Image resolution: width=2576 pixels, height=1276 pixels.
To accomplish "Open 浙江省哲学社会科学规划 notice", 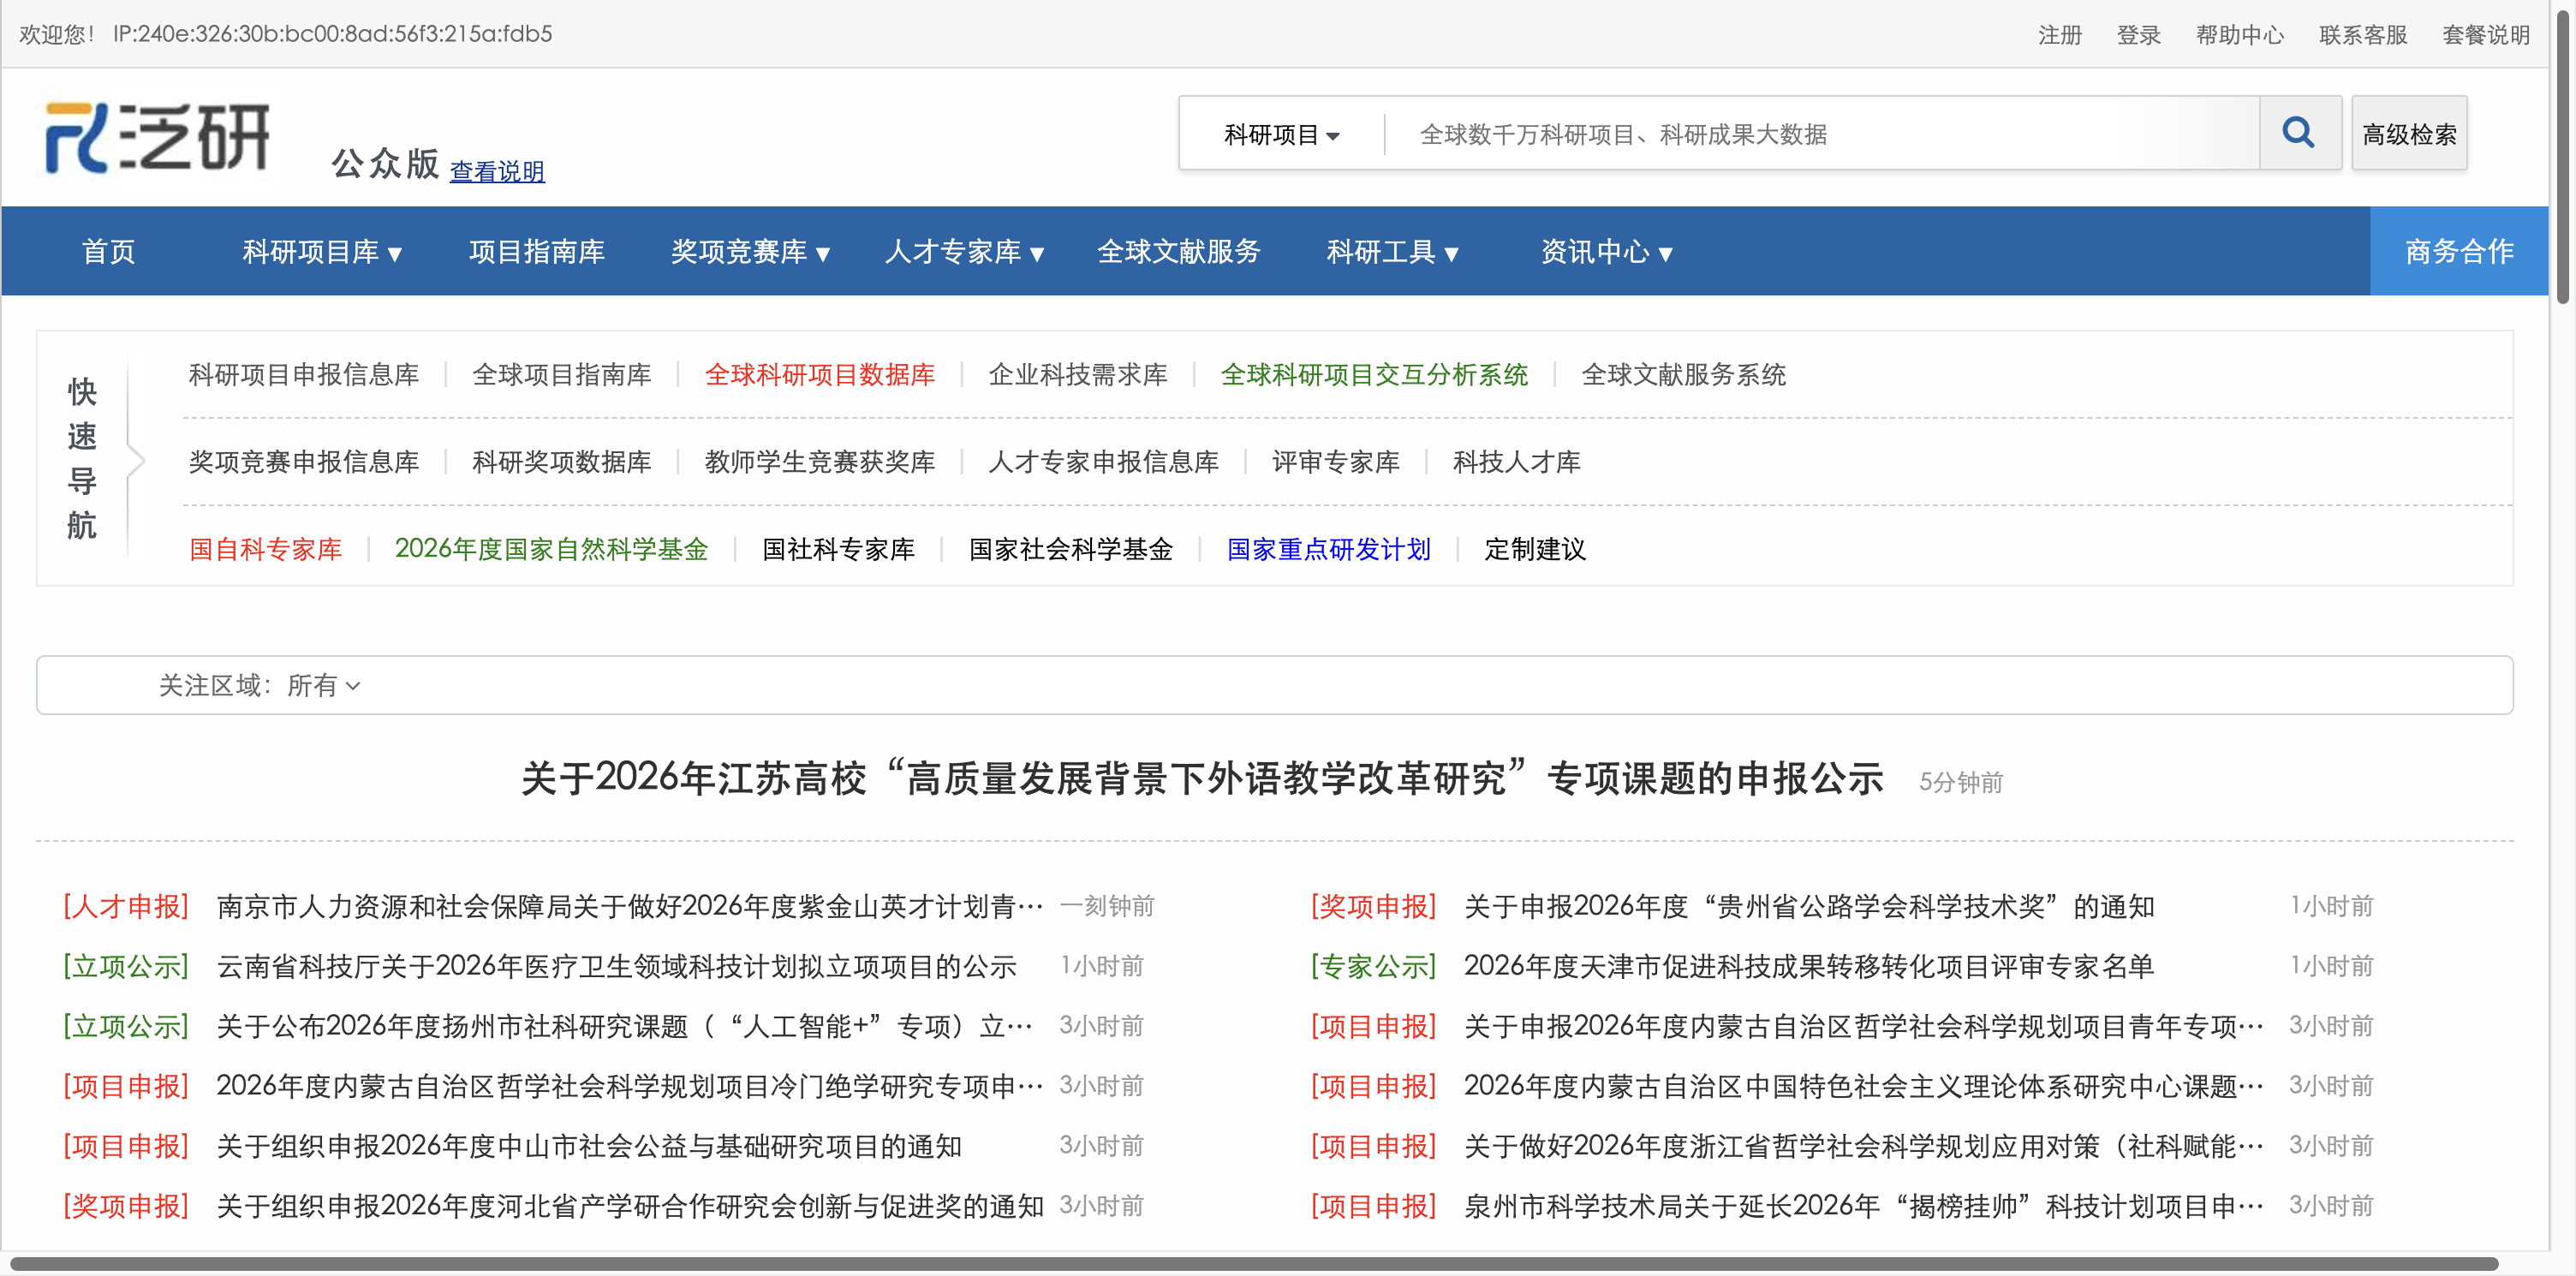I will [1864, 1146].
